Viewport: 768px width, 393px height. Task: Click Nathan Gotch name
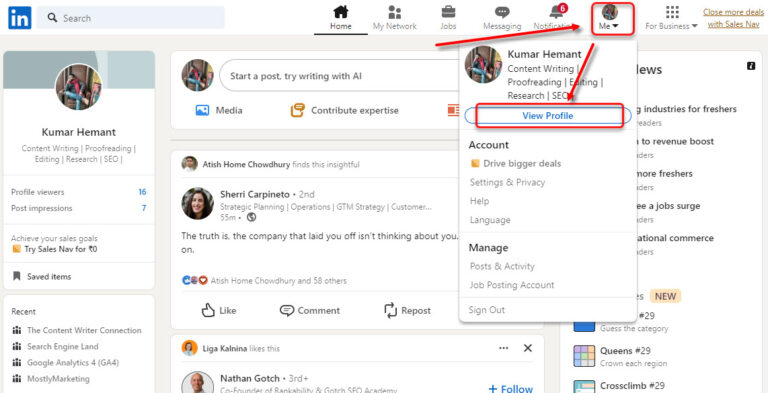pyautogui.click(x=250, y=378)
